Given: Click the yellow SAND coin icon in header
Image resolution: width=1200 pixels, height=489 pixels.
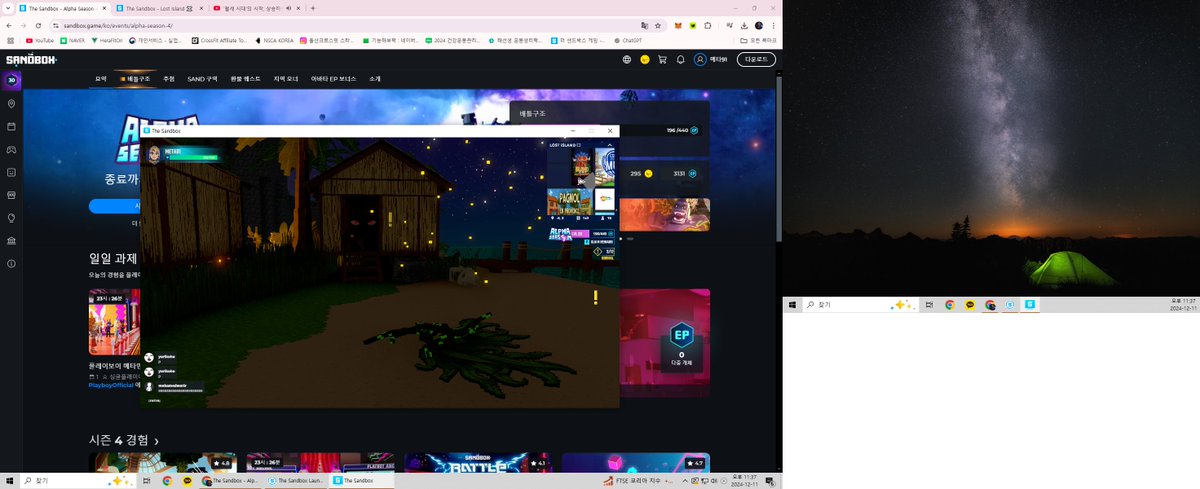Looking at the screenshot, I should click(645, 59).
